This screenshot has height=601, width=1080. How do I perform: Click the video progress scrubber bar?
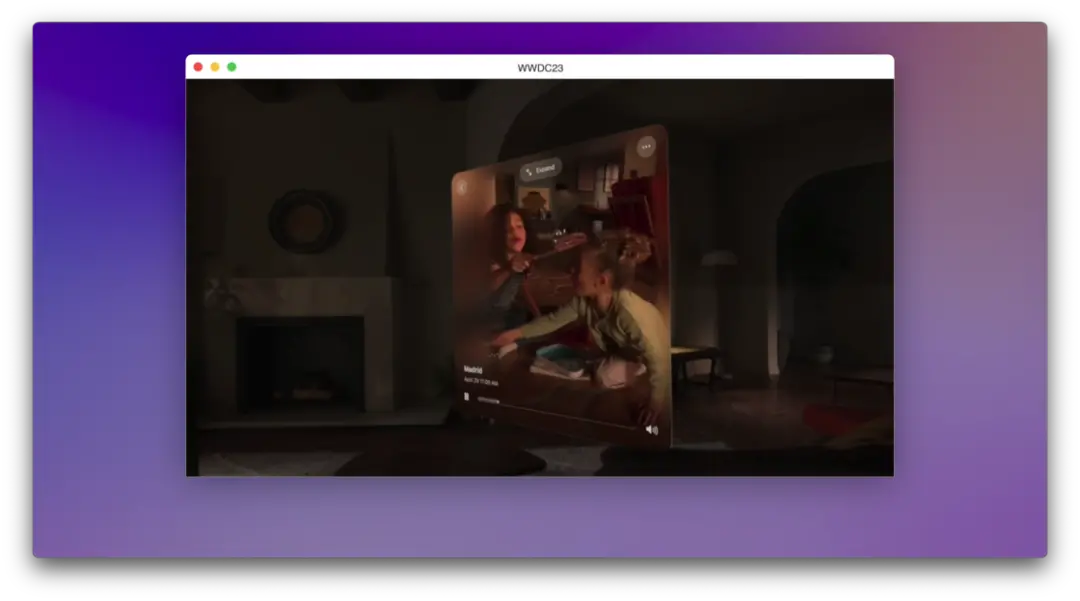557,412
